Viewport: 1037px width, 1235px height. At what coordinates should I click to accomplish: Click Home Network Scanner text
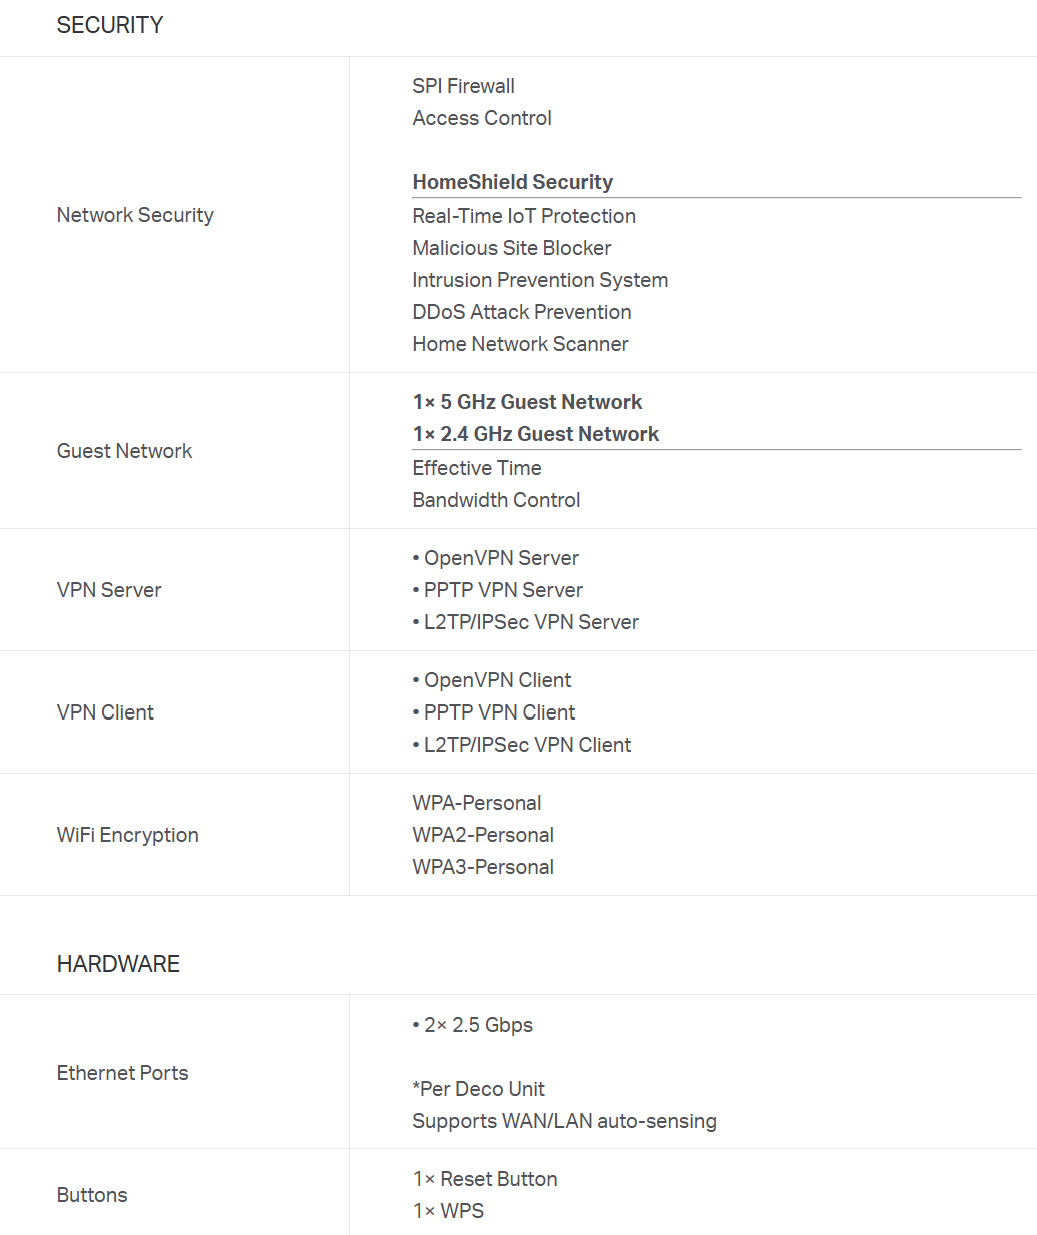coord(521,344)
